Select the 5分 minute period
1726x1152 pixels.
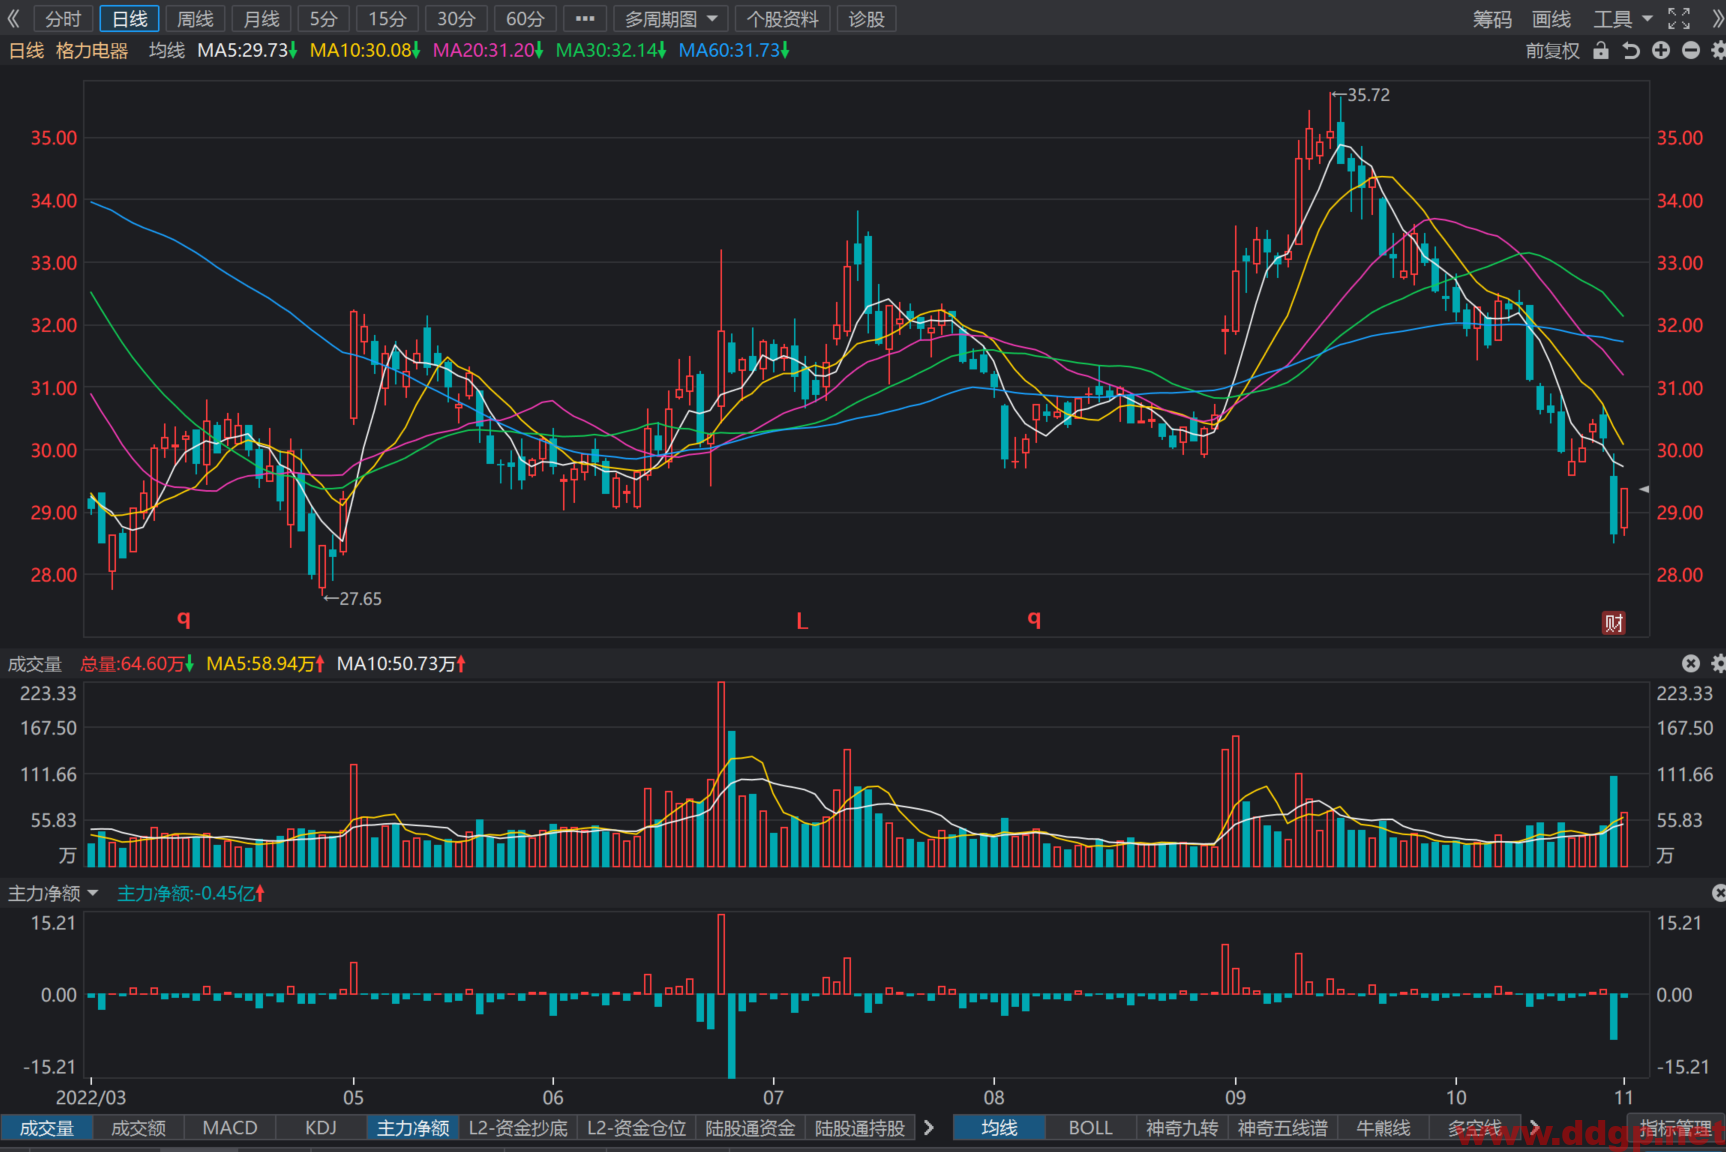click(x=323, y=18)
